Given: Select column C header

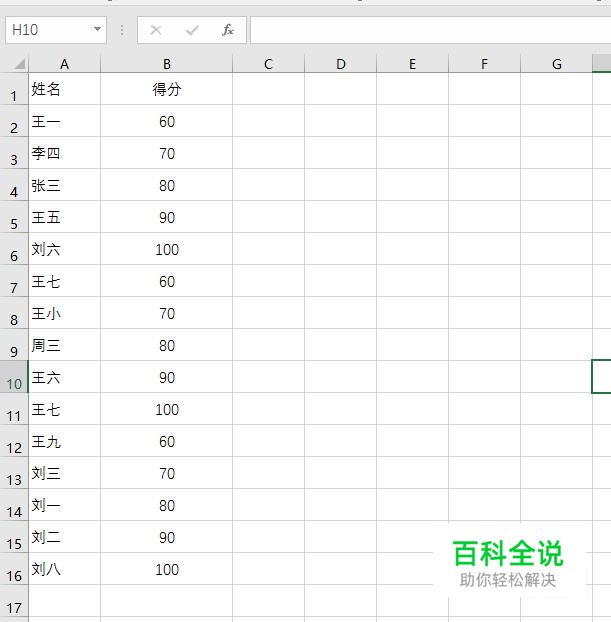Looking at the screenshot, I should click(x=269, y=64).
